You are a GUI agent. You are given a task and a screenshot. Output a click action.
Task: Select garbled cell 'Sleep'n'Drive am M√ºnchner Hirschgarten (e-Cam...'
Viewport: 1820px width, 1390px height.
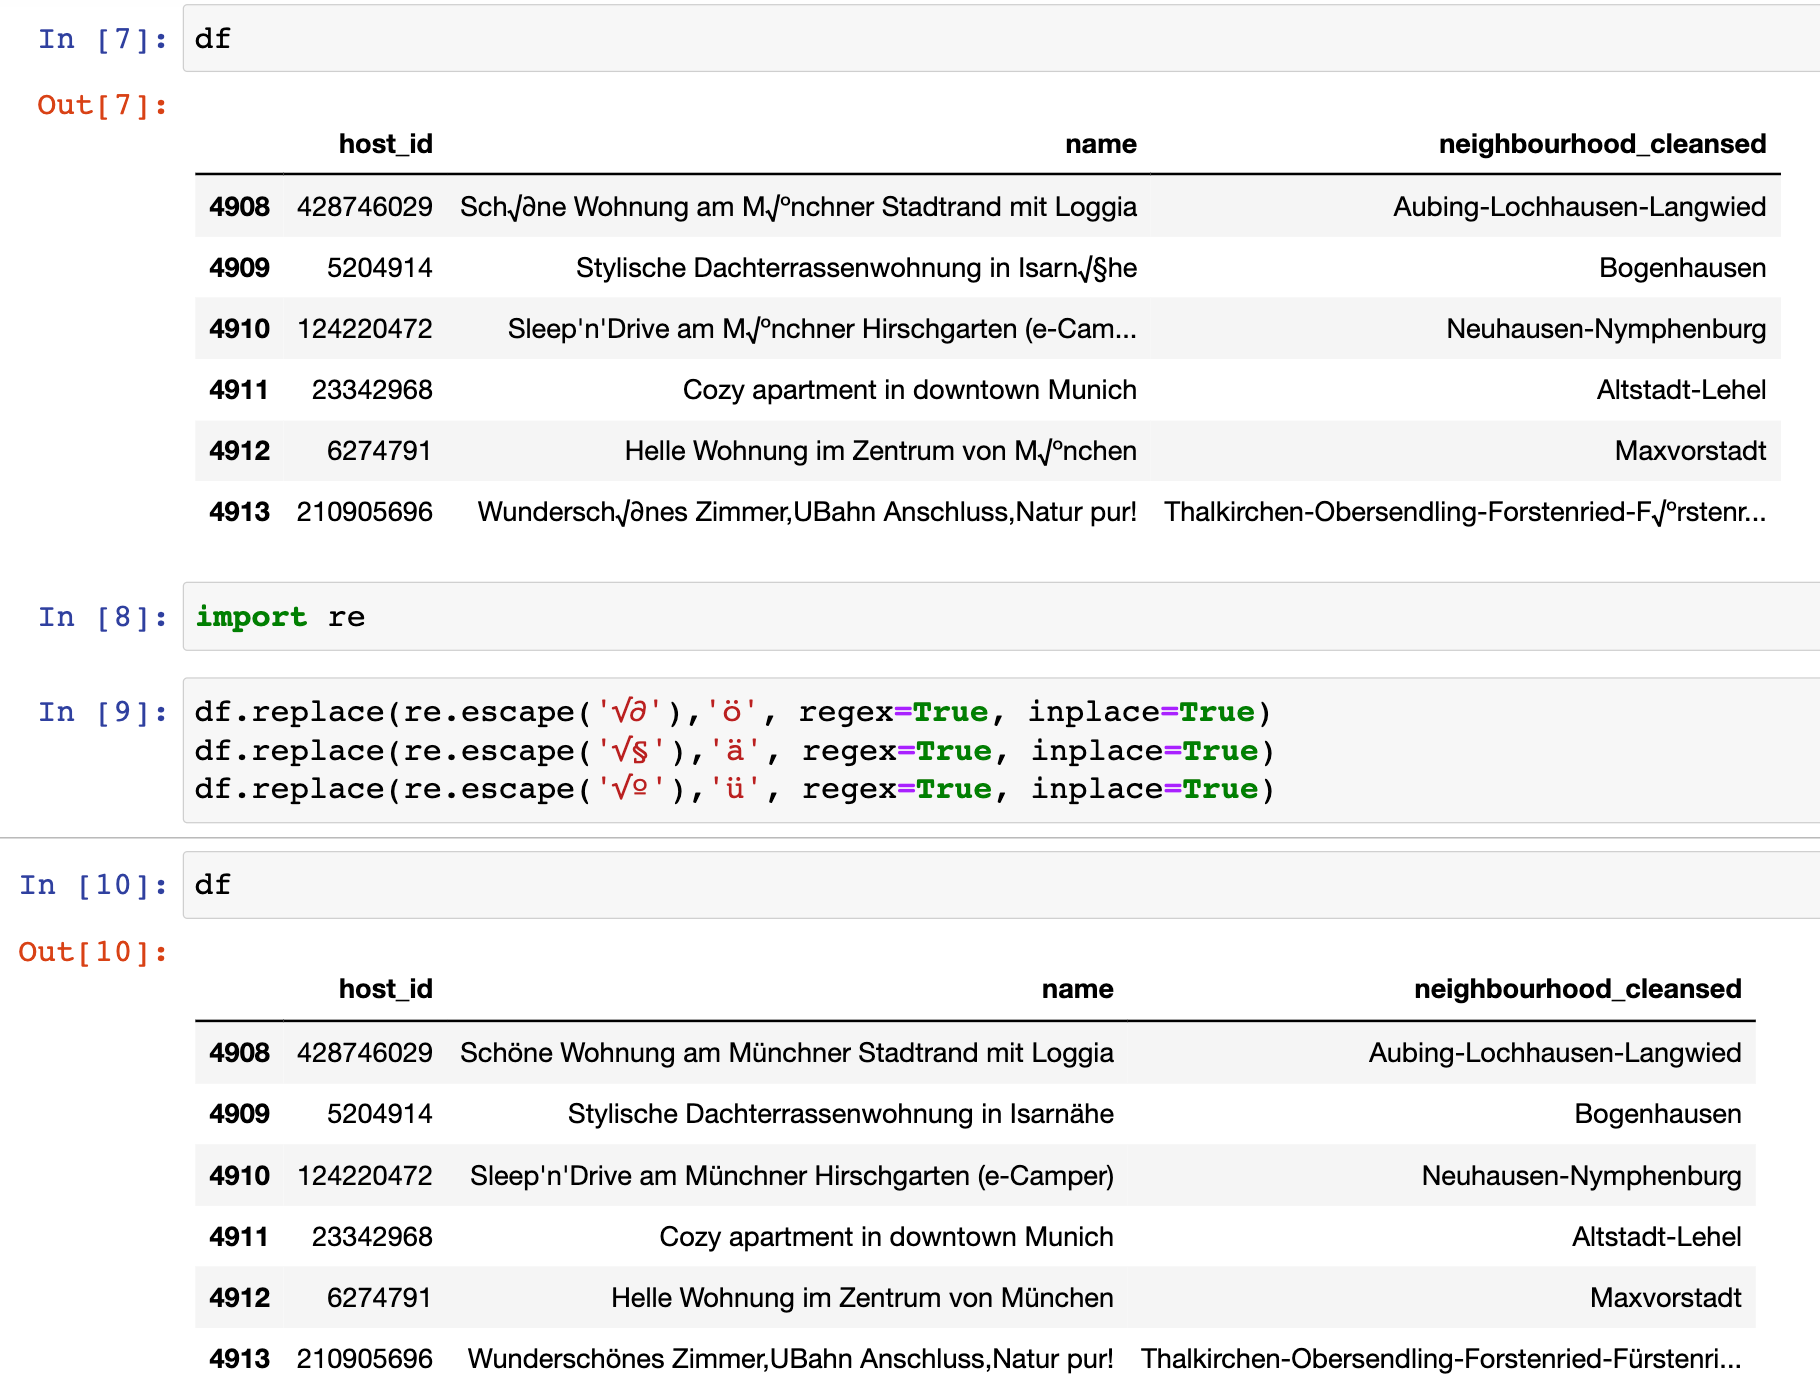822,329
